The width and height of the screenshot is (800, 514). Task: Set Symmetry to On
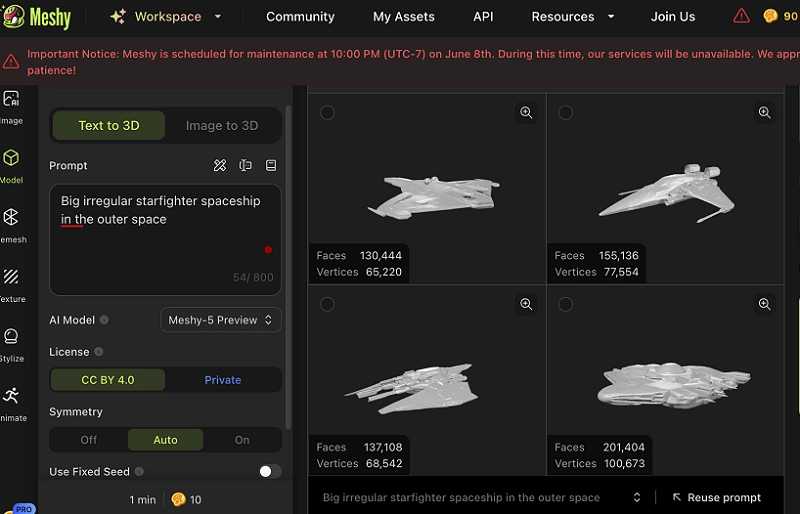(x=242, y=440)
